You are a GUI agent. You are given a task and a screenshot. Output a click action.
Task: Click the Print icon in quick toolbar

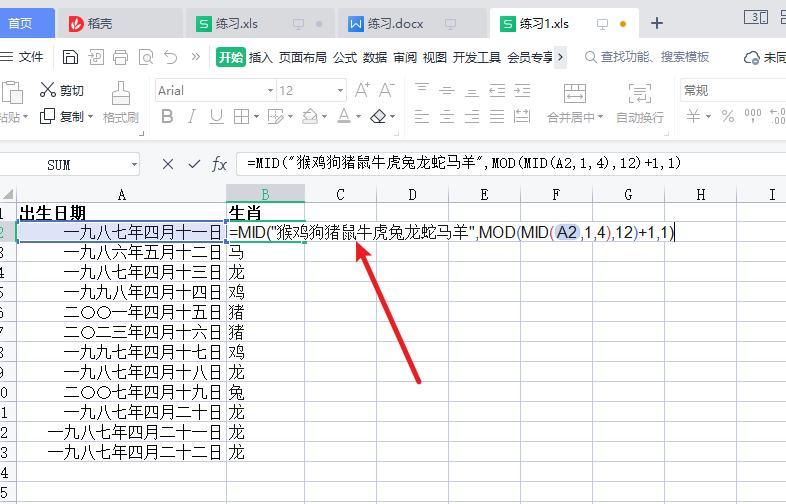[120, 57]
